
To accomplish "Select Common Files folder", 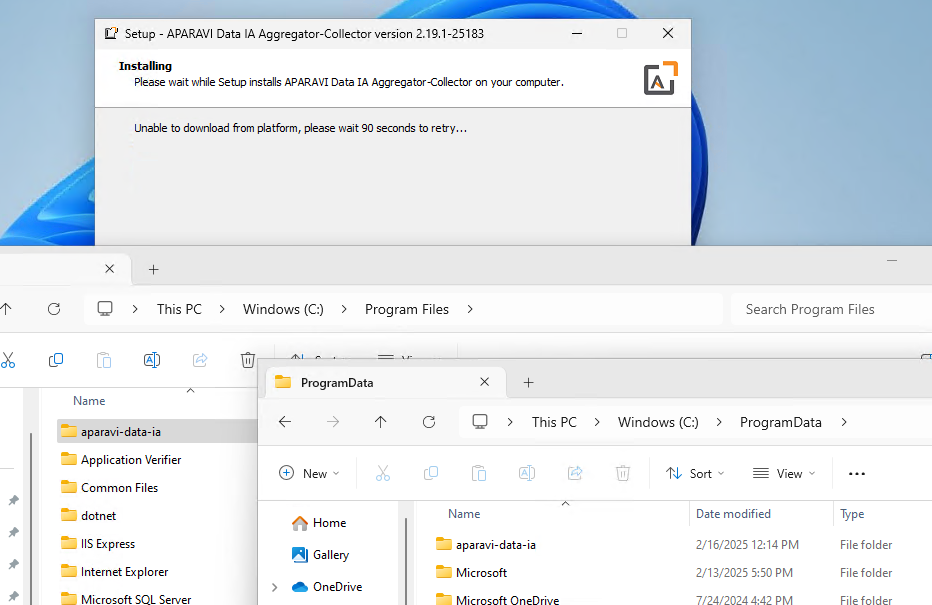I will click(x=110, y=487).
